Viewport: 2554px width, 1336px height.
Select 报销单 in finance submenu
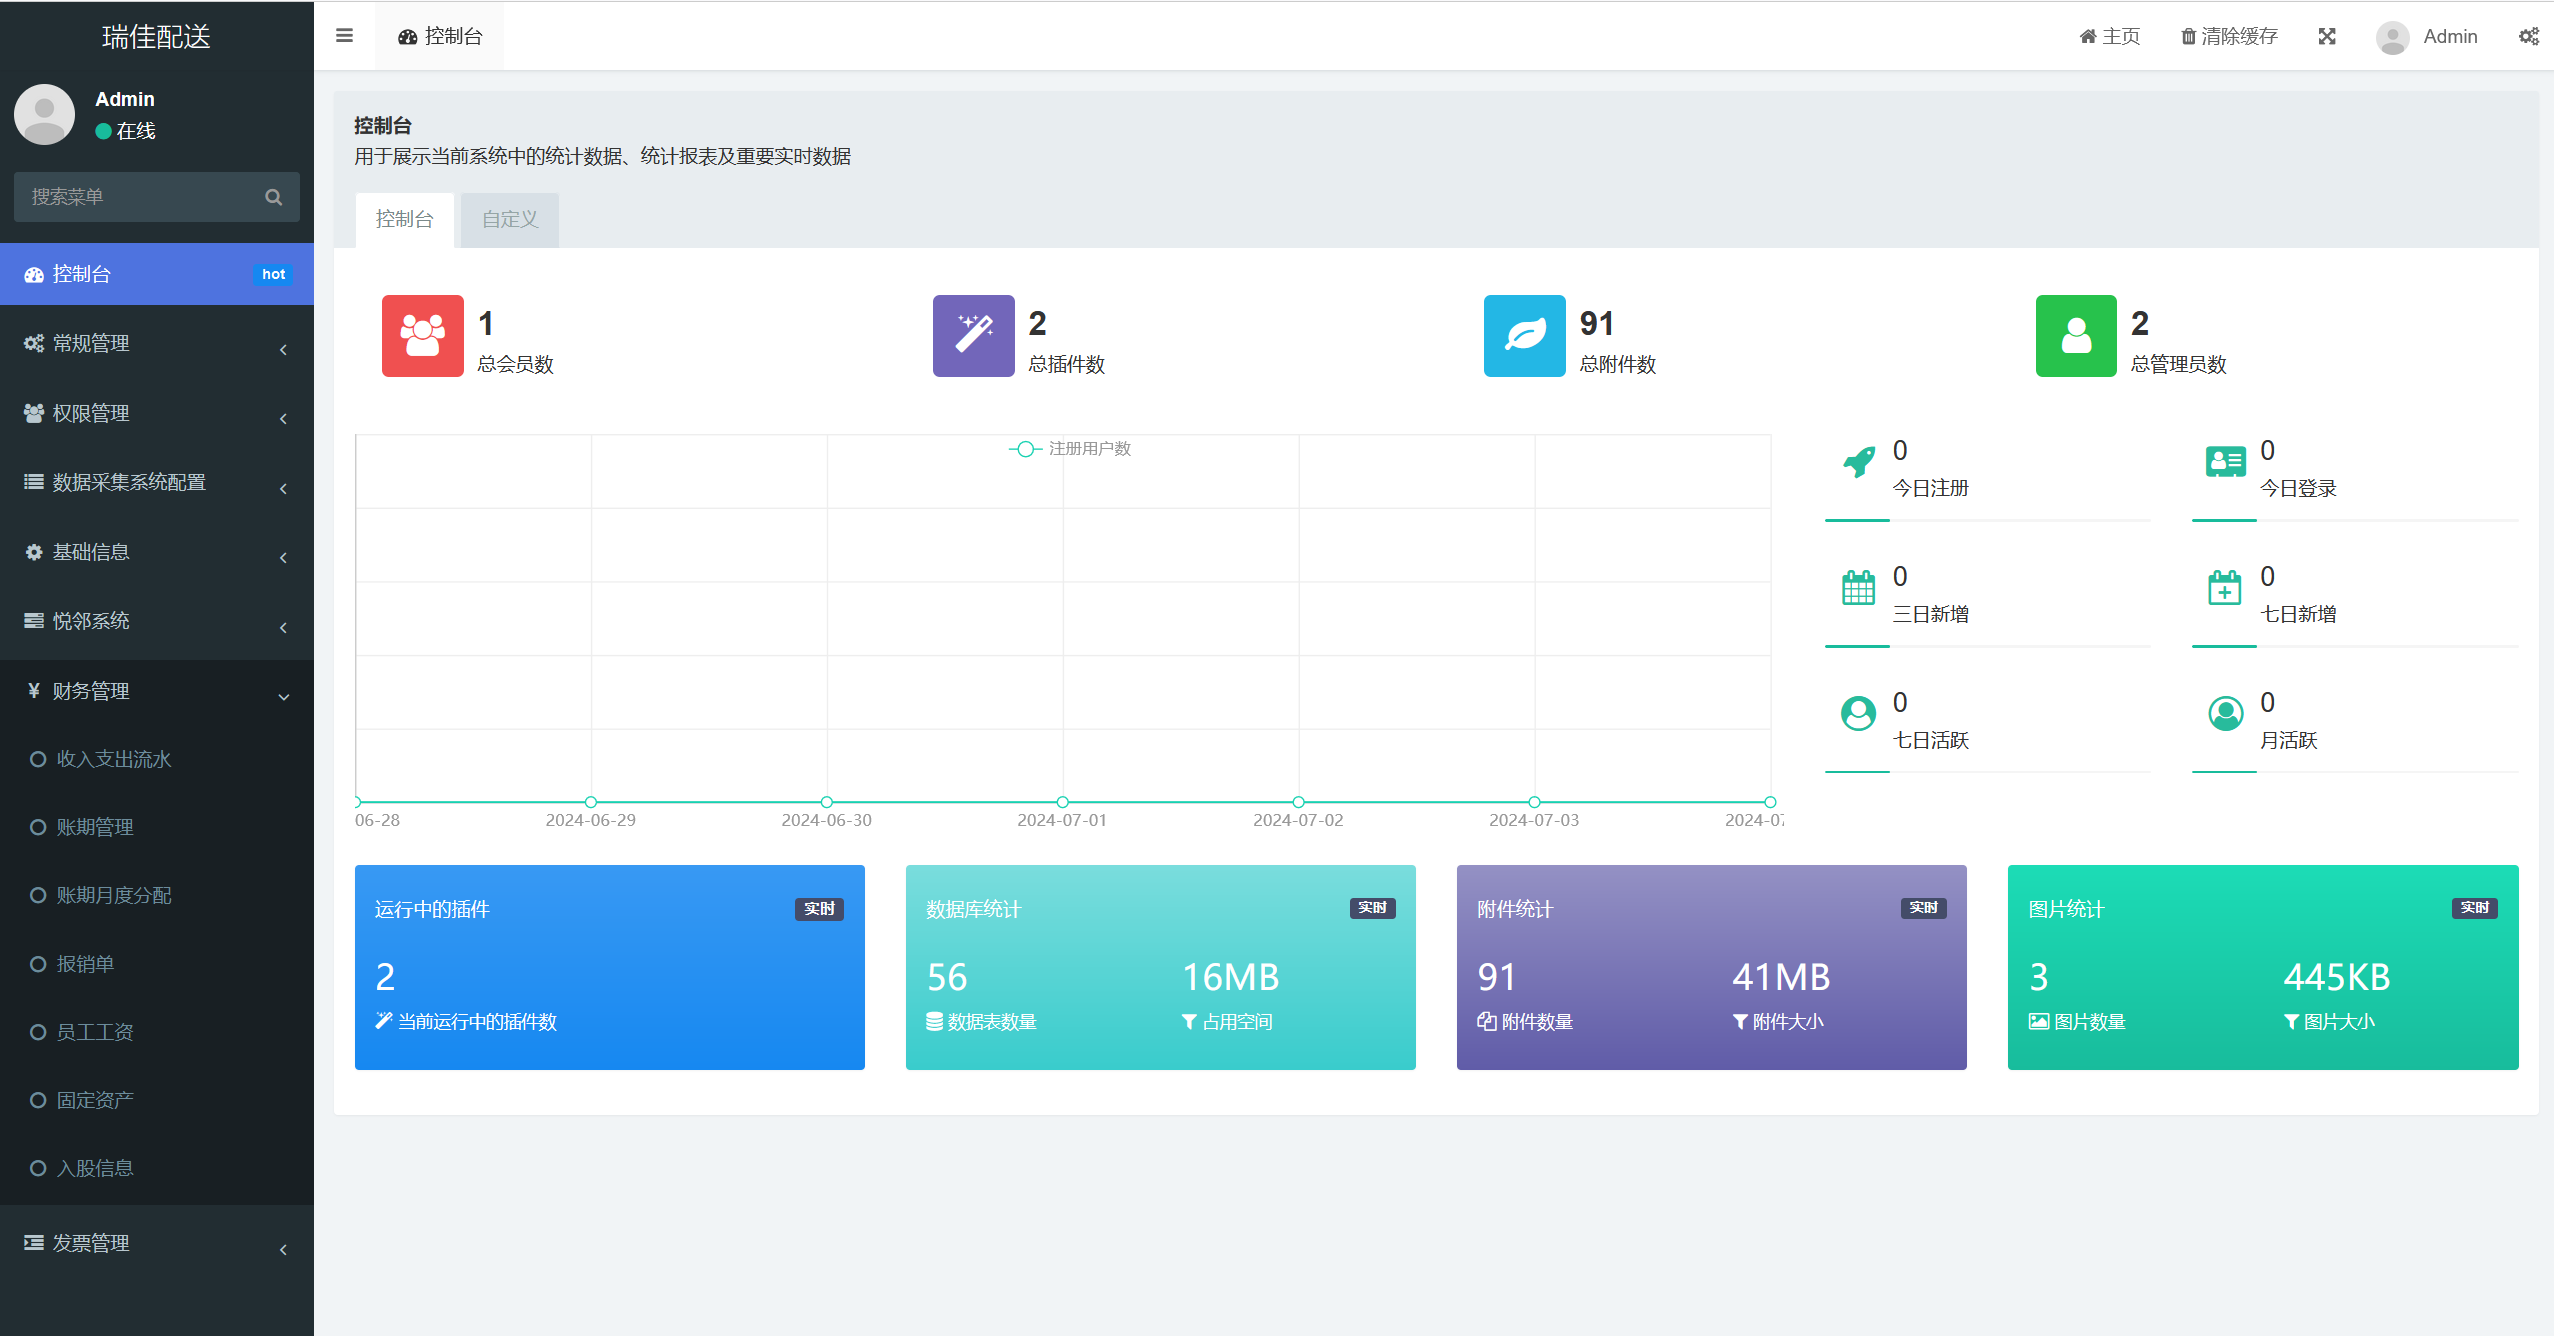click(86, 964)
